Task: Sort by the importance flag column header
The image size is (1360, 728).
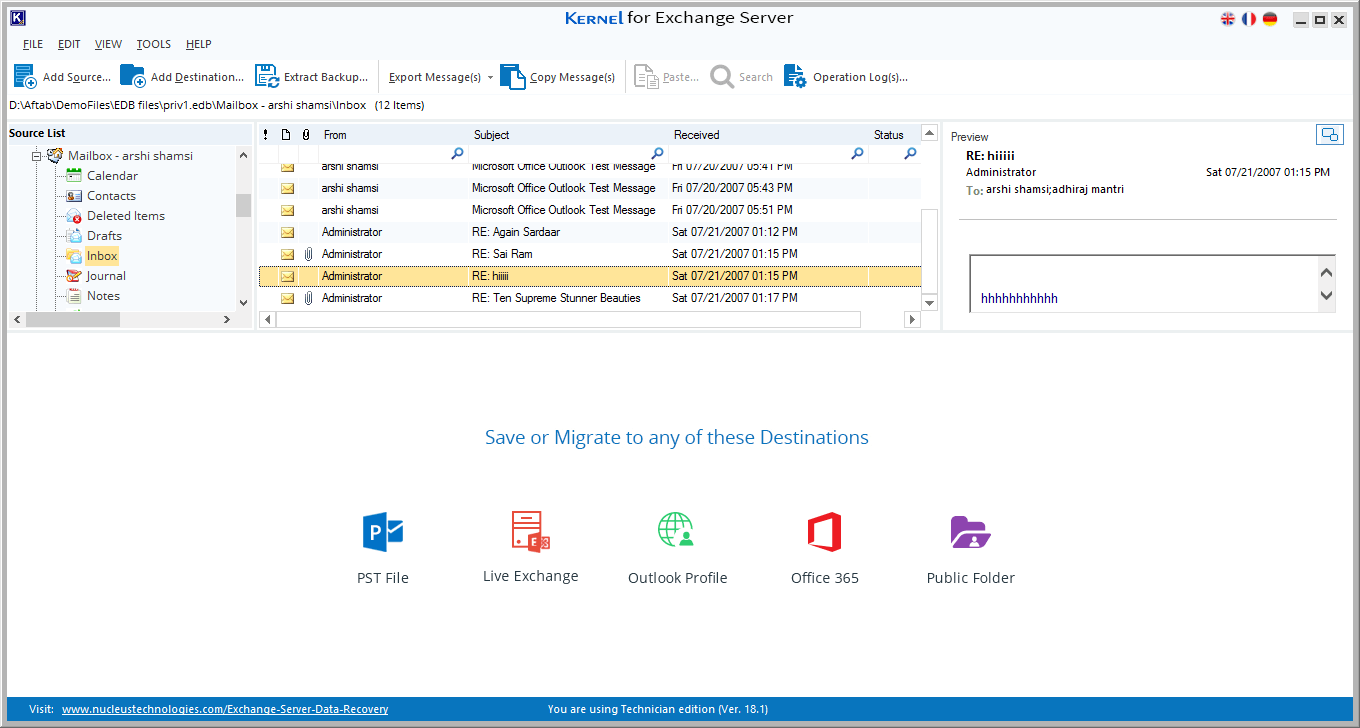Action: tap(265, 135)
